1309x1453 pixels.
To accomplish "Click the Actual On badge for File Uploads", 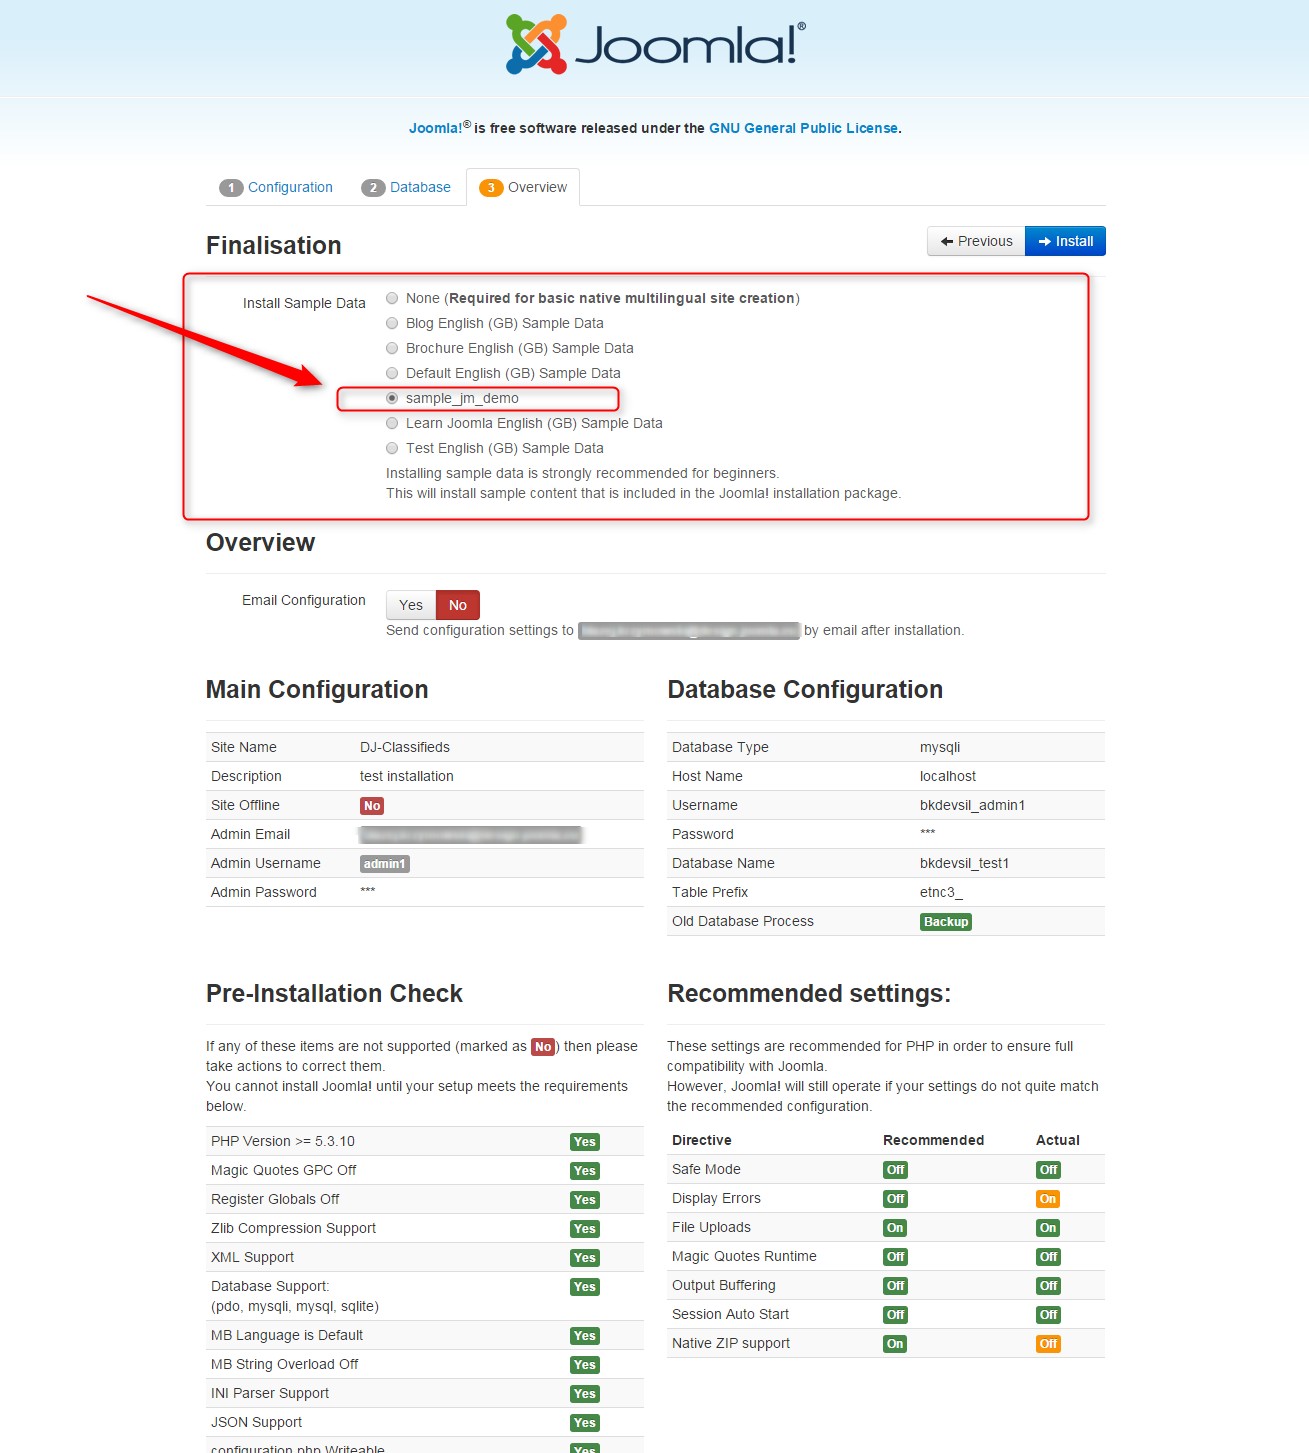I will tap(1048, 1228).
